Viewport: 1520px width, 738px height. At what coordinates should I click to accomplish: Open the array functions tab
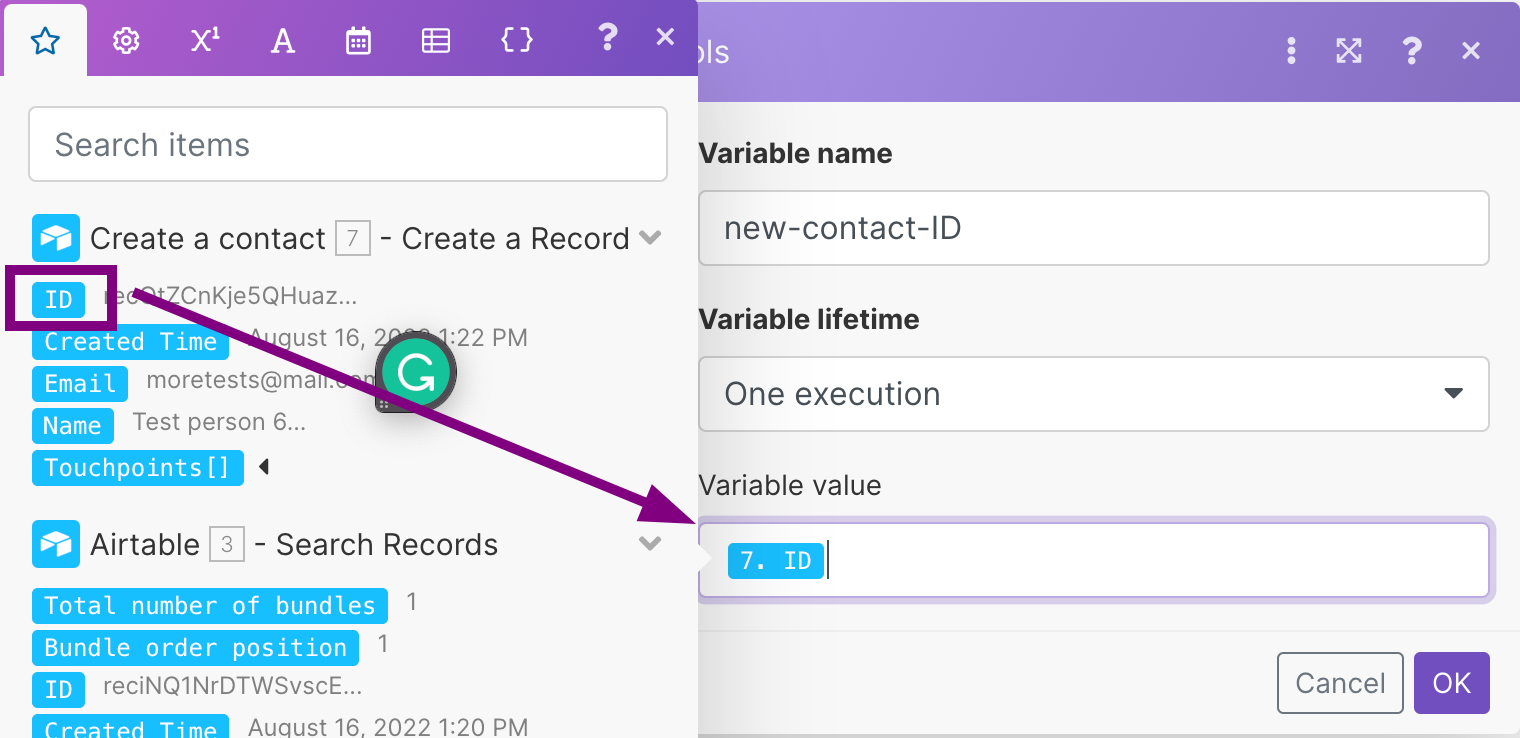435,41
